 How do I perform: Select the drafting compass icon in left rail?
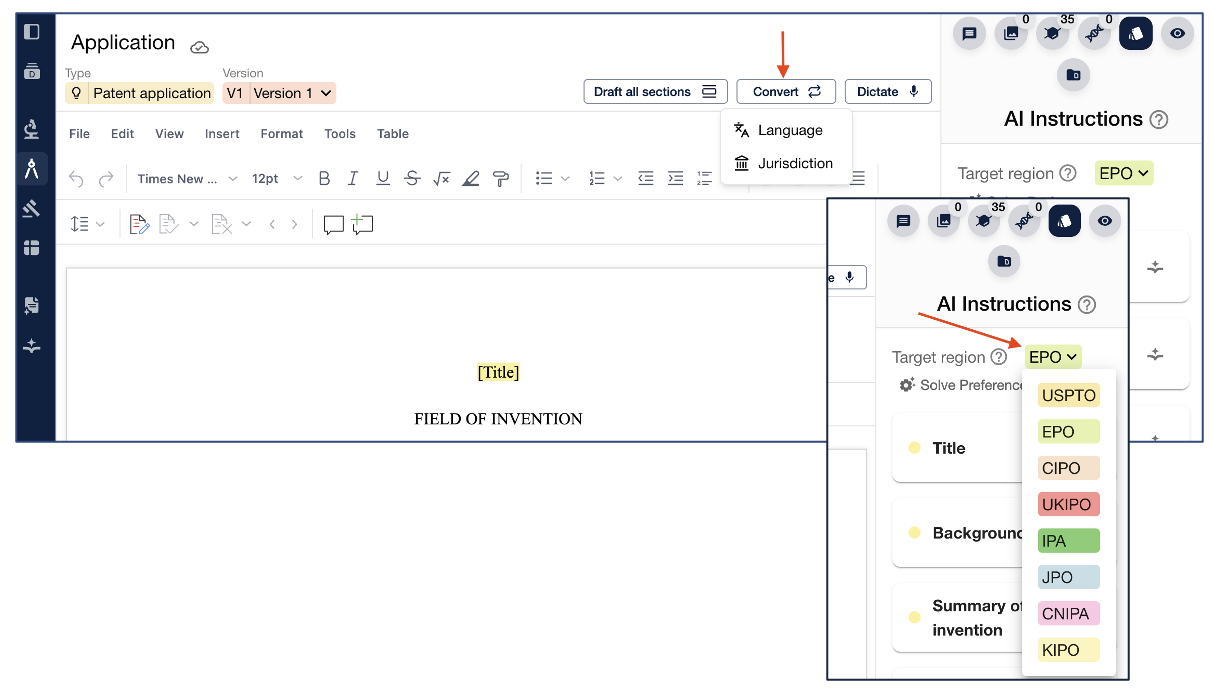tap(32, 168)
